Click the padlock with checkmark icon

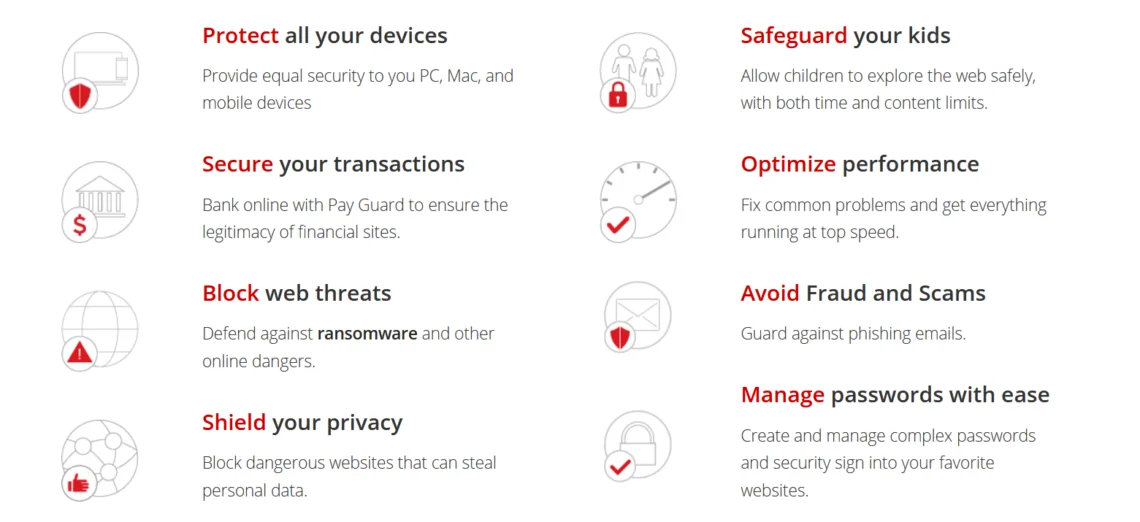637,445
